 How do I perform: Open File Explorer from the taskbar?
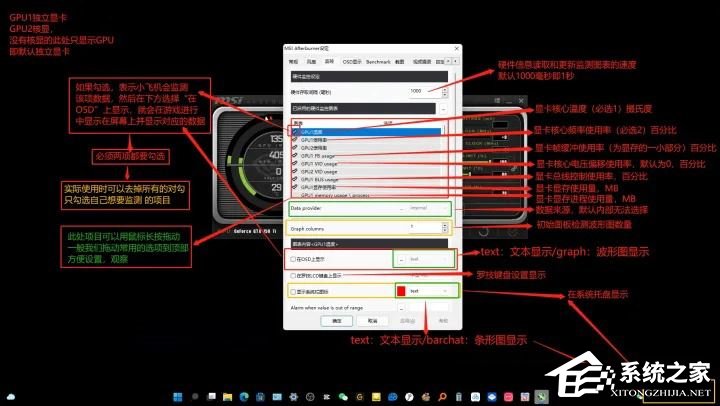click(227, 396)
